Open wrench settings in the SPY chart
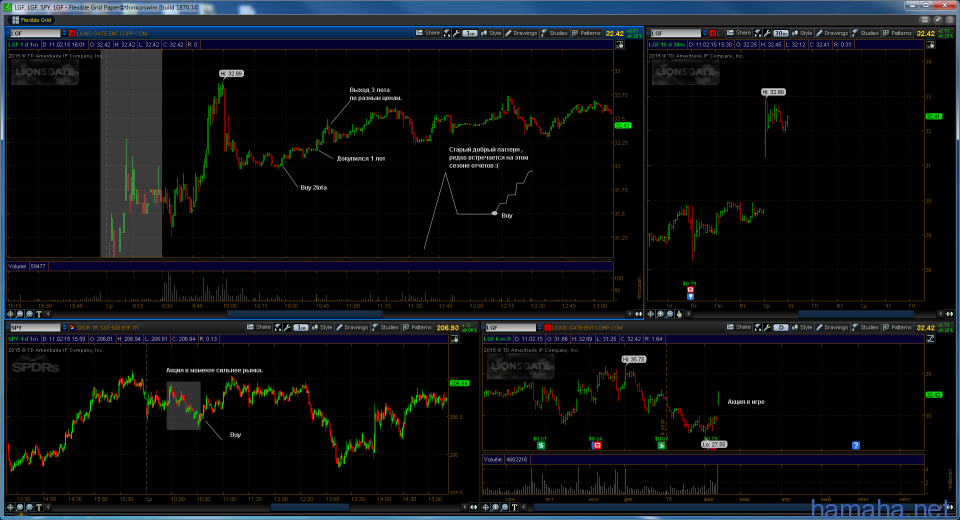The height and width of the screenshot is (520, 960). [x=287, y=328]
